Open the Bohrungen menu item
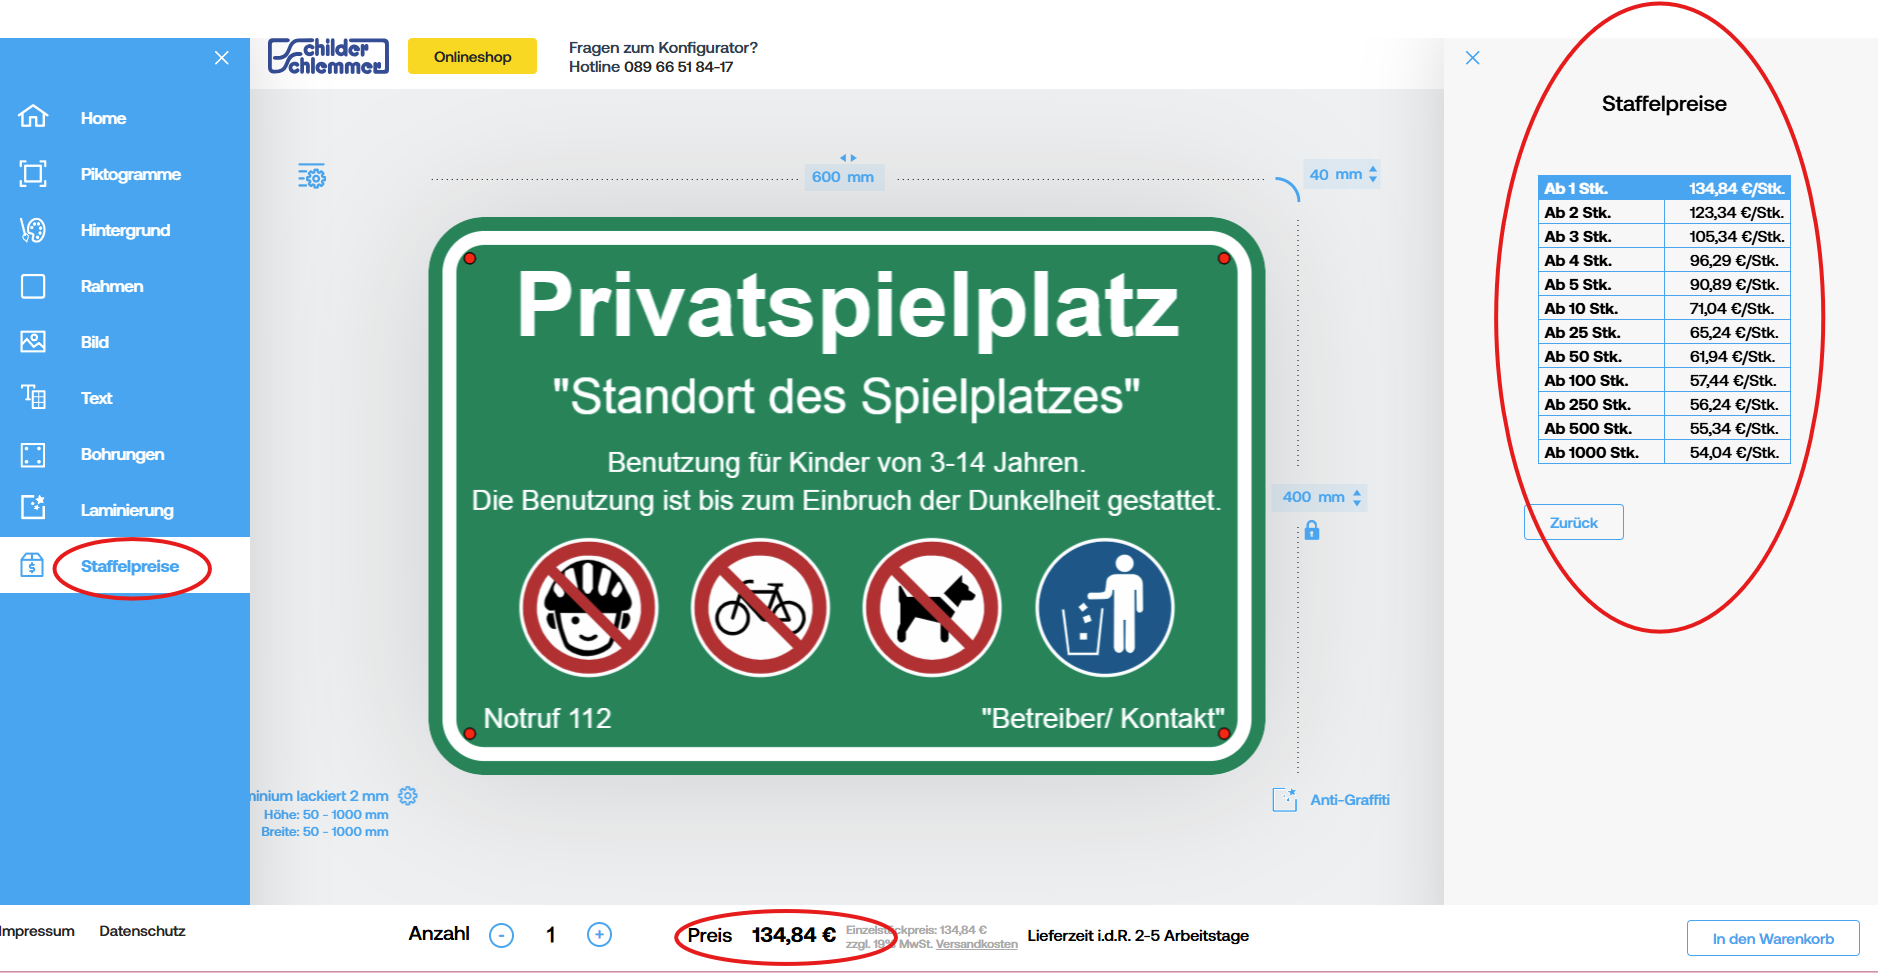Screen dimensions: 1878x973 click(x=122, y=454)
